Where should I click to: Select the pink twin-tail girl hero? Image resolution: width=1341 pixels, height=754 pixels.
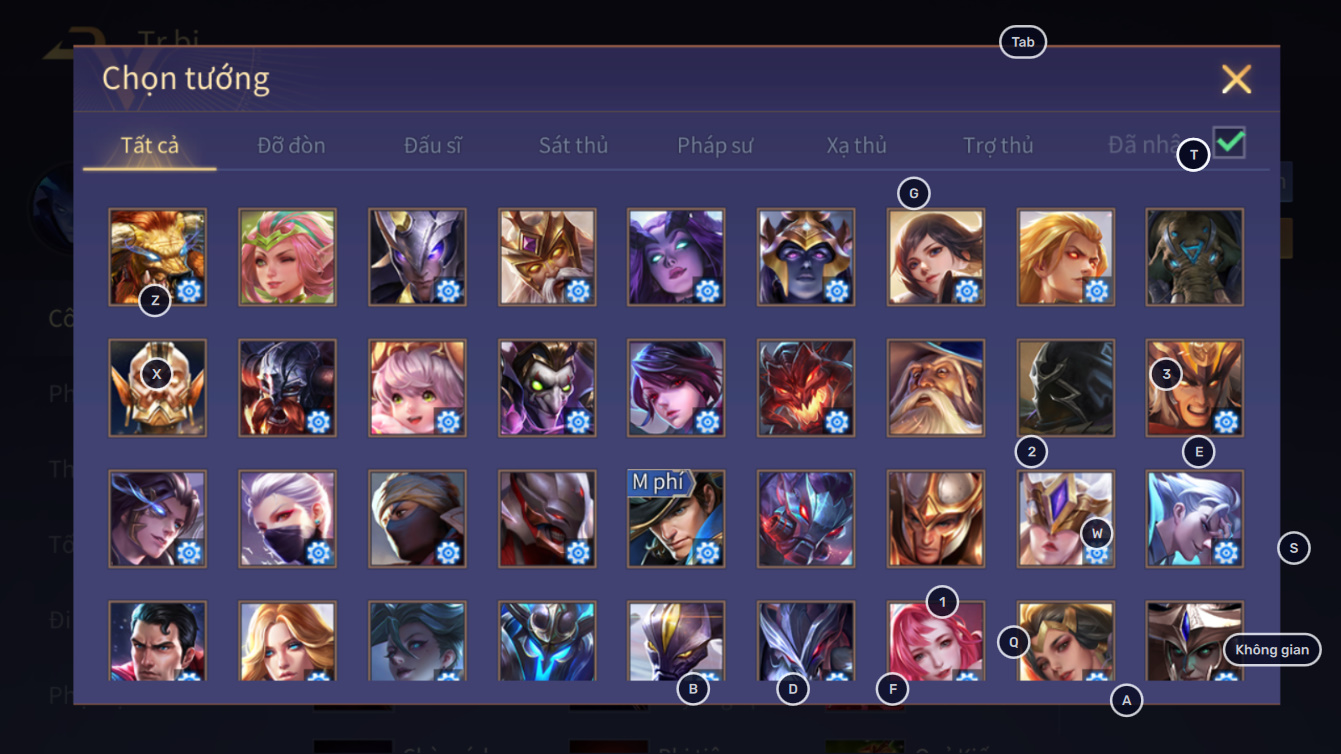point(417,388)
